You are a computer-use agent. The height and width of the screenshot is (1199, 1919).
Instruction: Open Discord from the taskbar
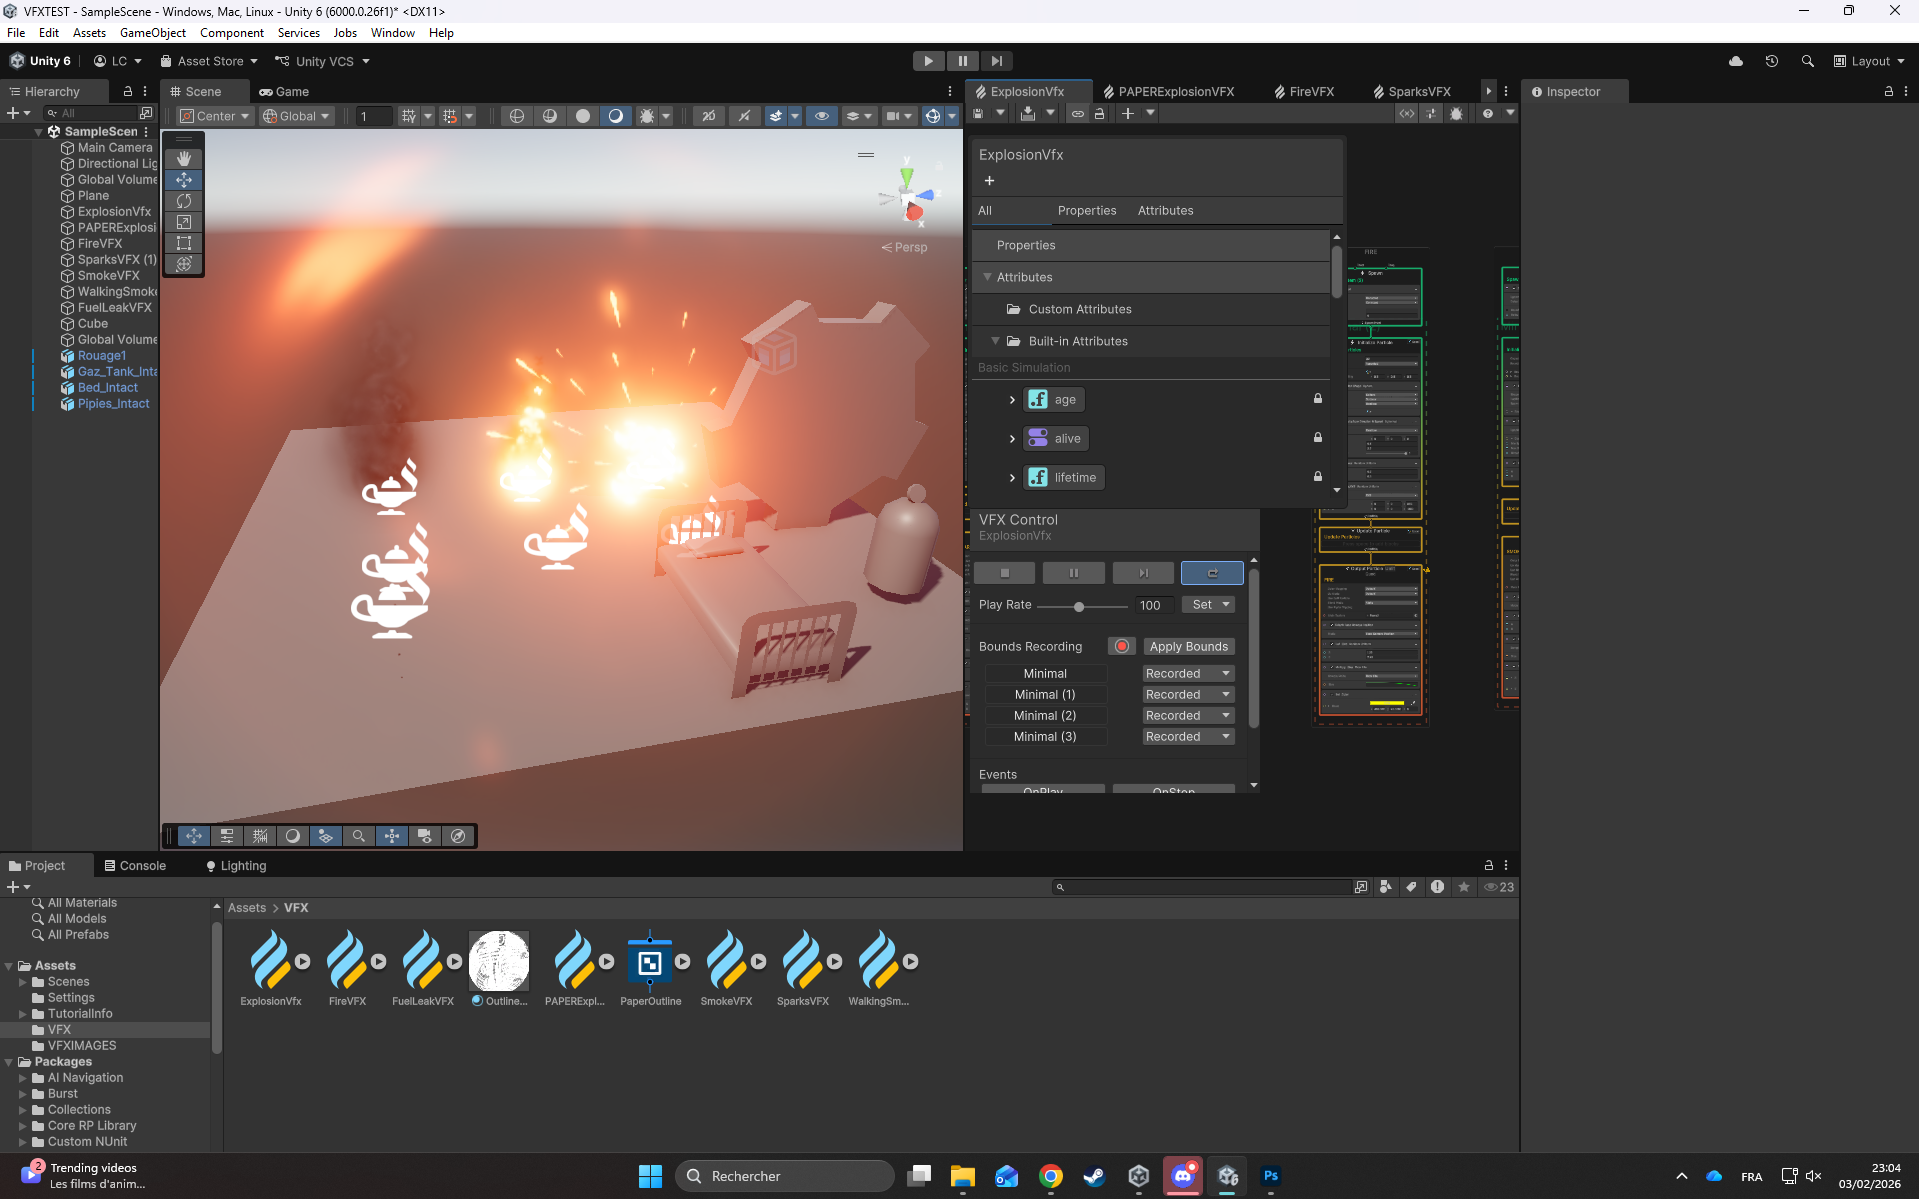pyautogui.click(x=1183, y=1176)
